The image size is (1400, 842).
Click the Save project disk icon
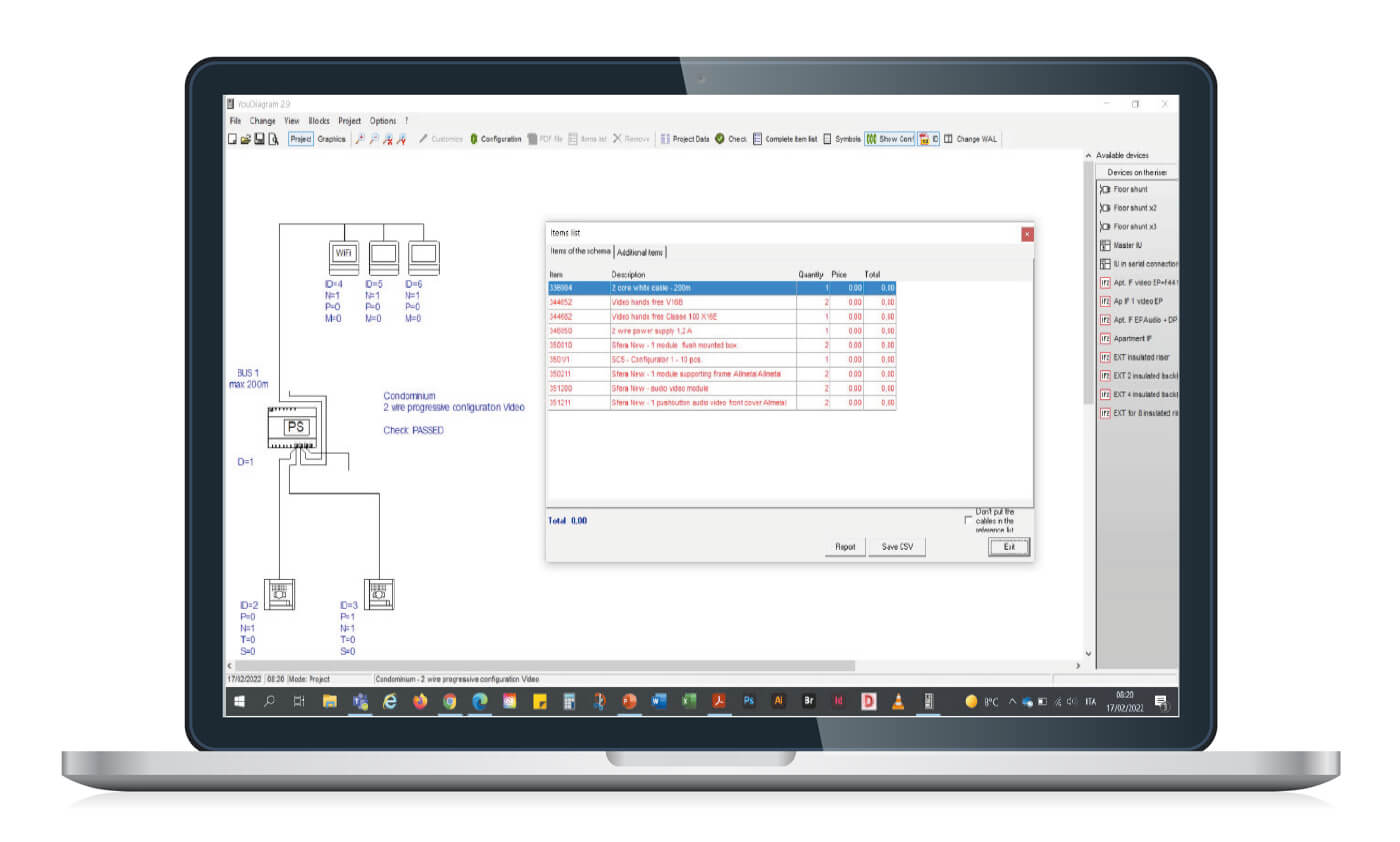[x=259, y=139]
